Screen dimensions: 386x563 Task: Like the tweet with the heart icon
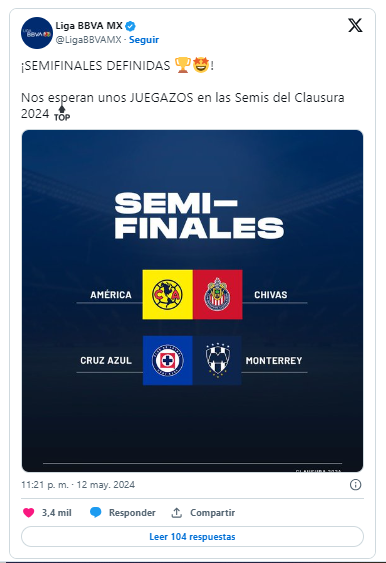pos(29,512)
